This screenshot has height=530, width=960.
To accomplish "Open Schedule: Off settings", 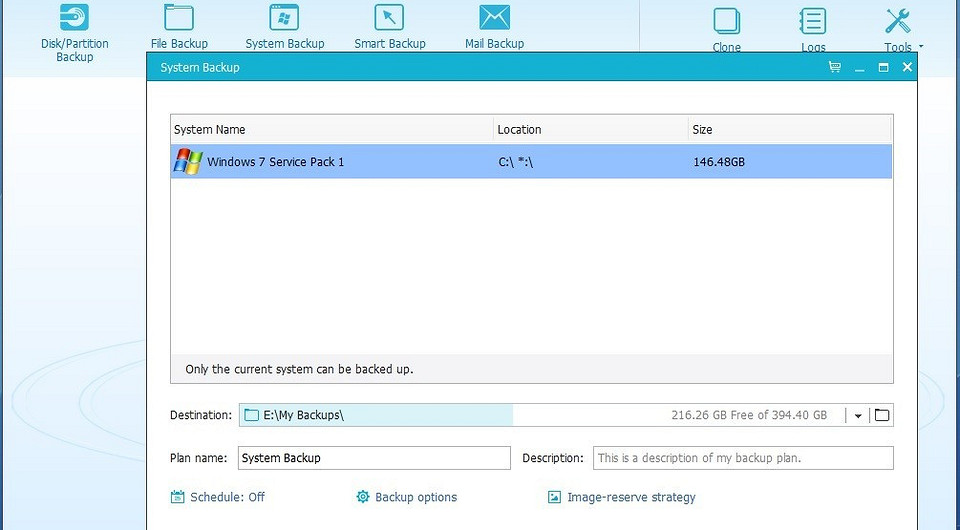I will [218, 497].
